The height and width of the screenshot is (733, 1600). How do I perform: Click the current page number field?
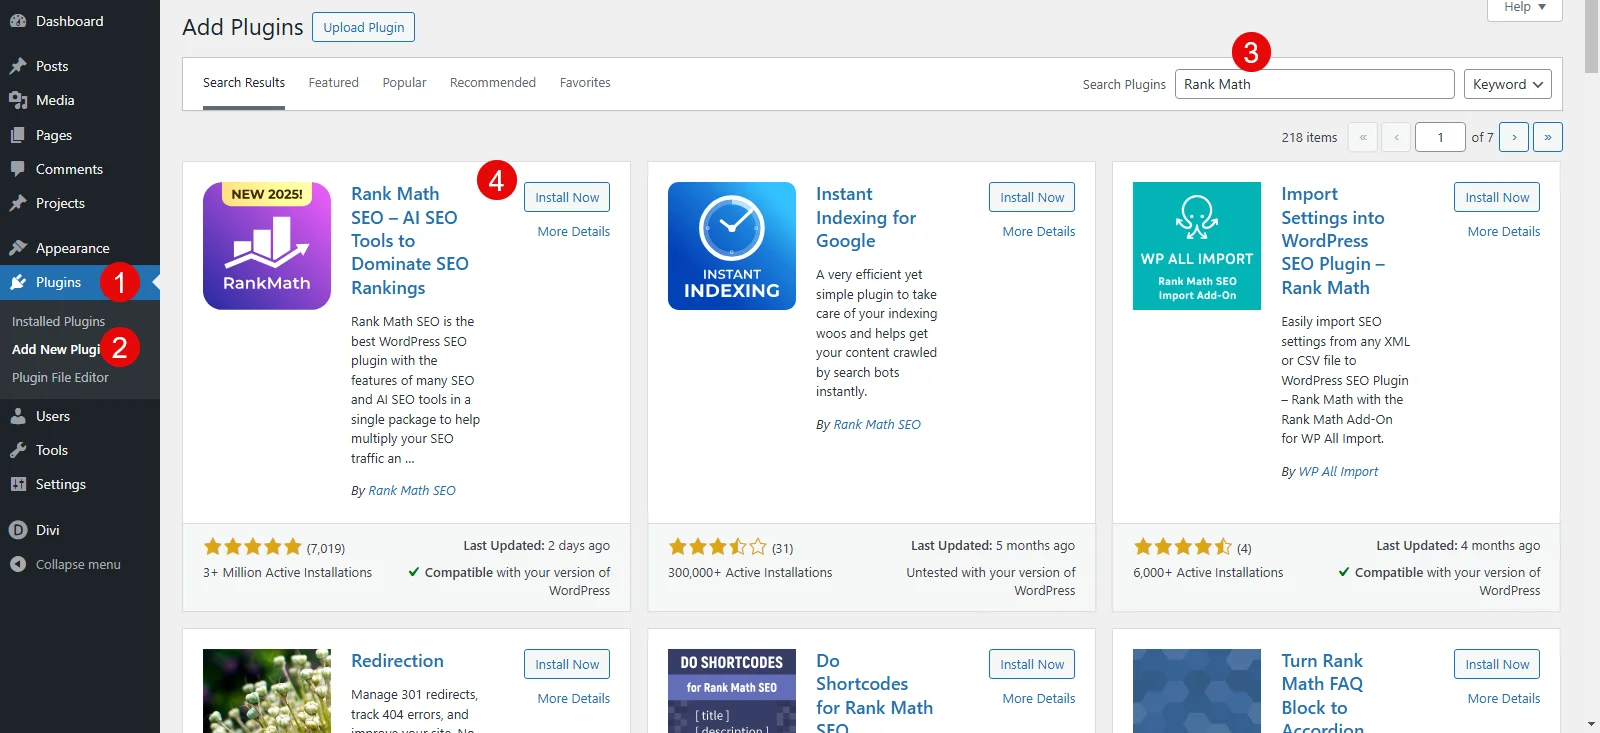(1440, 137)
